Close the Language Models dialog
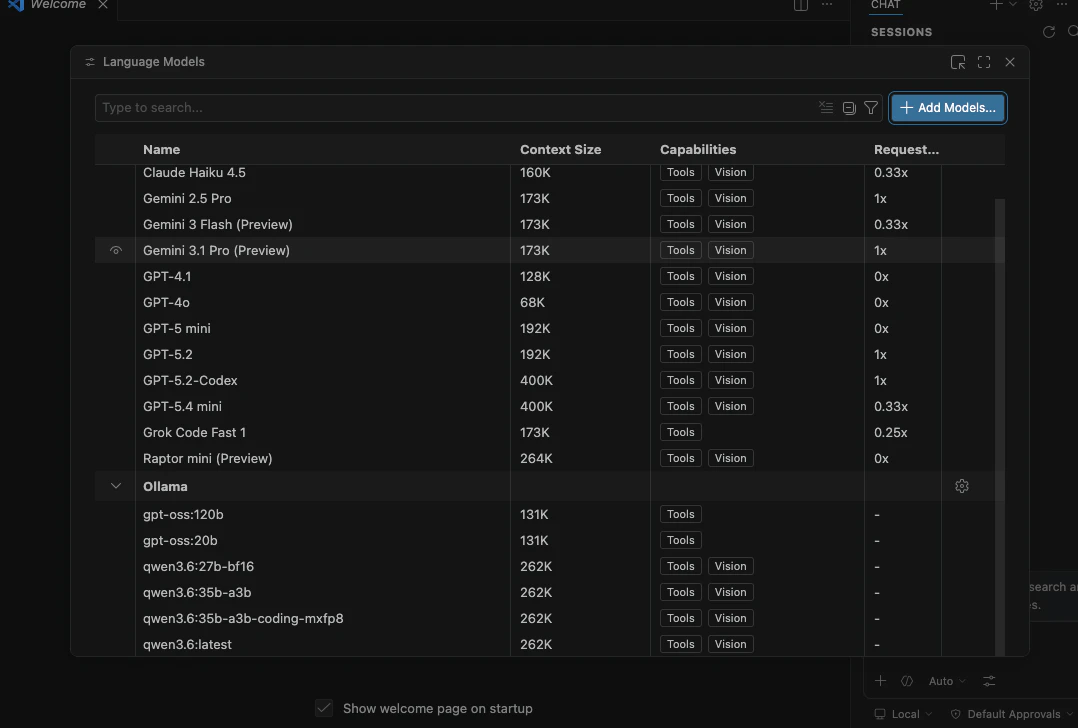Viewport: 1078px width, 728px height. (x=1010, y=62)
